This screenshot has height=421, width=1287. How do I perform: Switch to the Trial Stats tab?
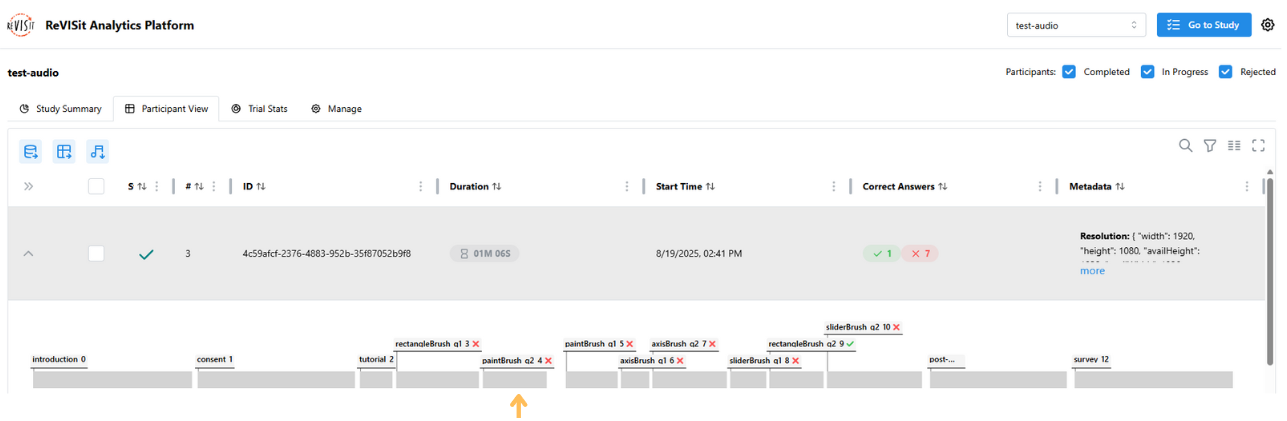259,108
